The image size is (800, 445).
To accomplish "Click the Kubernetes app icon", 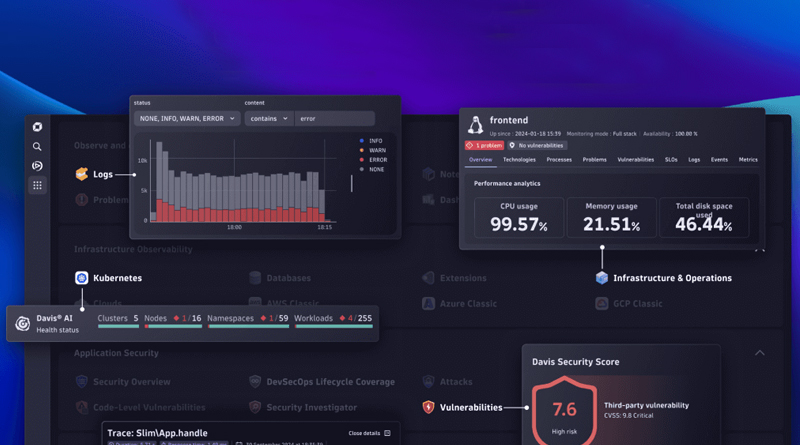I will click(x=82, y=278).
